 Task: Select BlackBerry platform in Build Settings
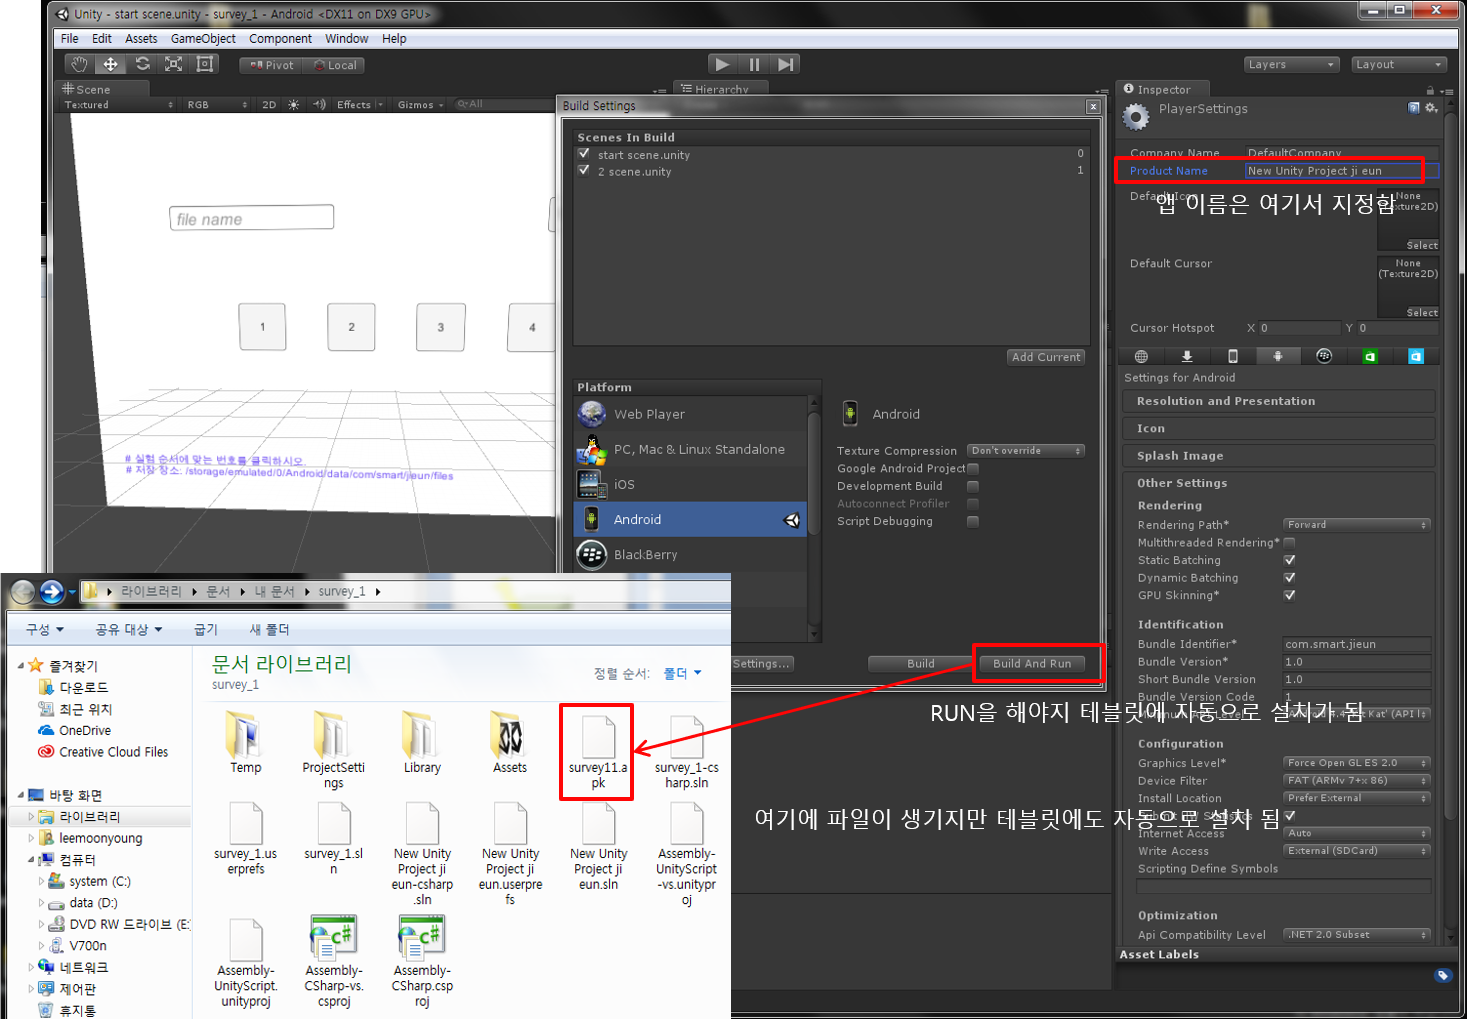click(690, 554)
